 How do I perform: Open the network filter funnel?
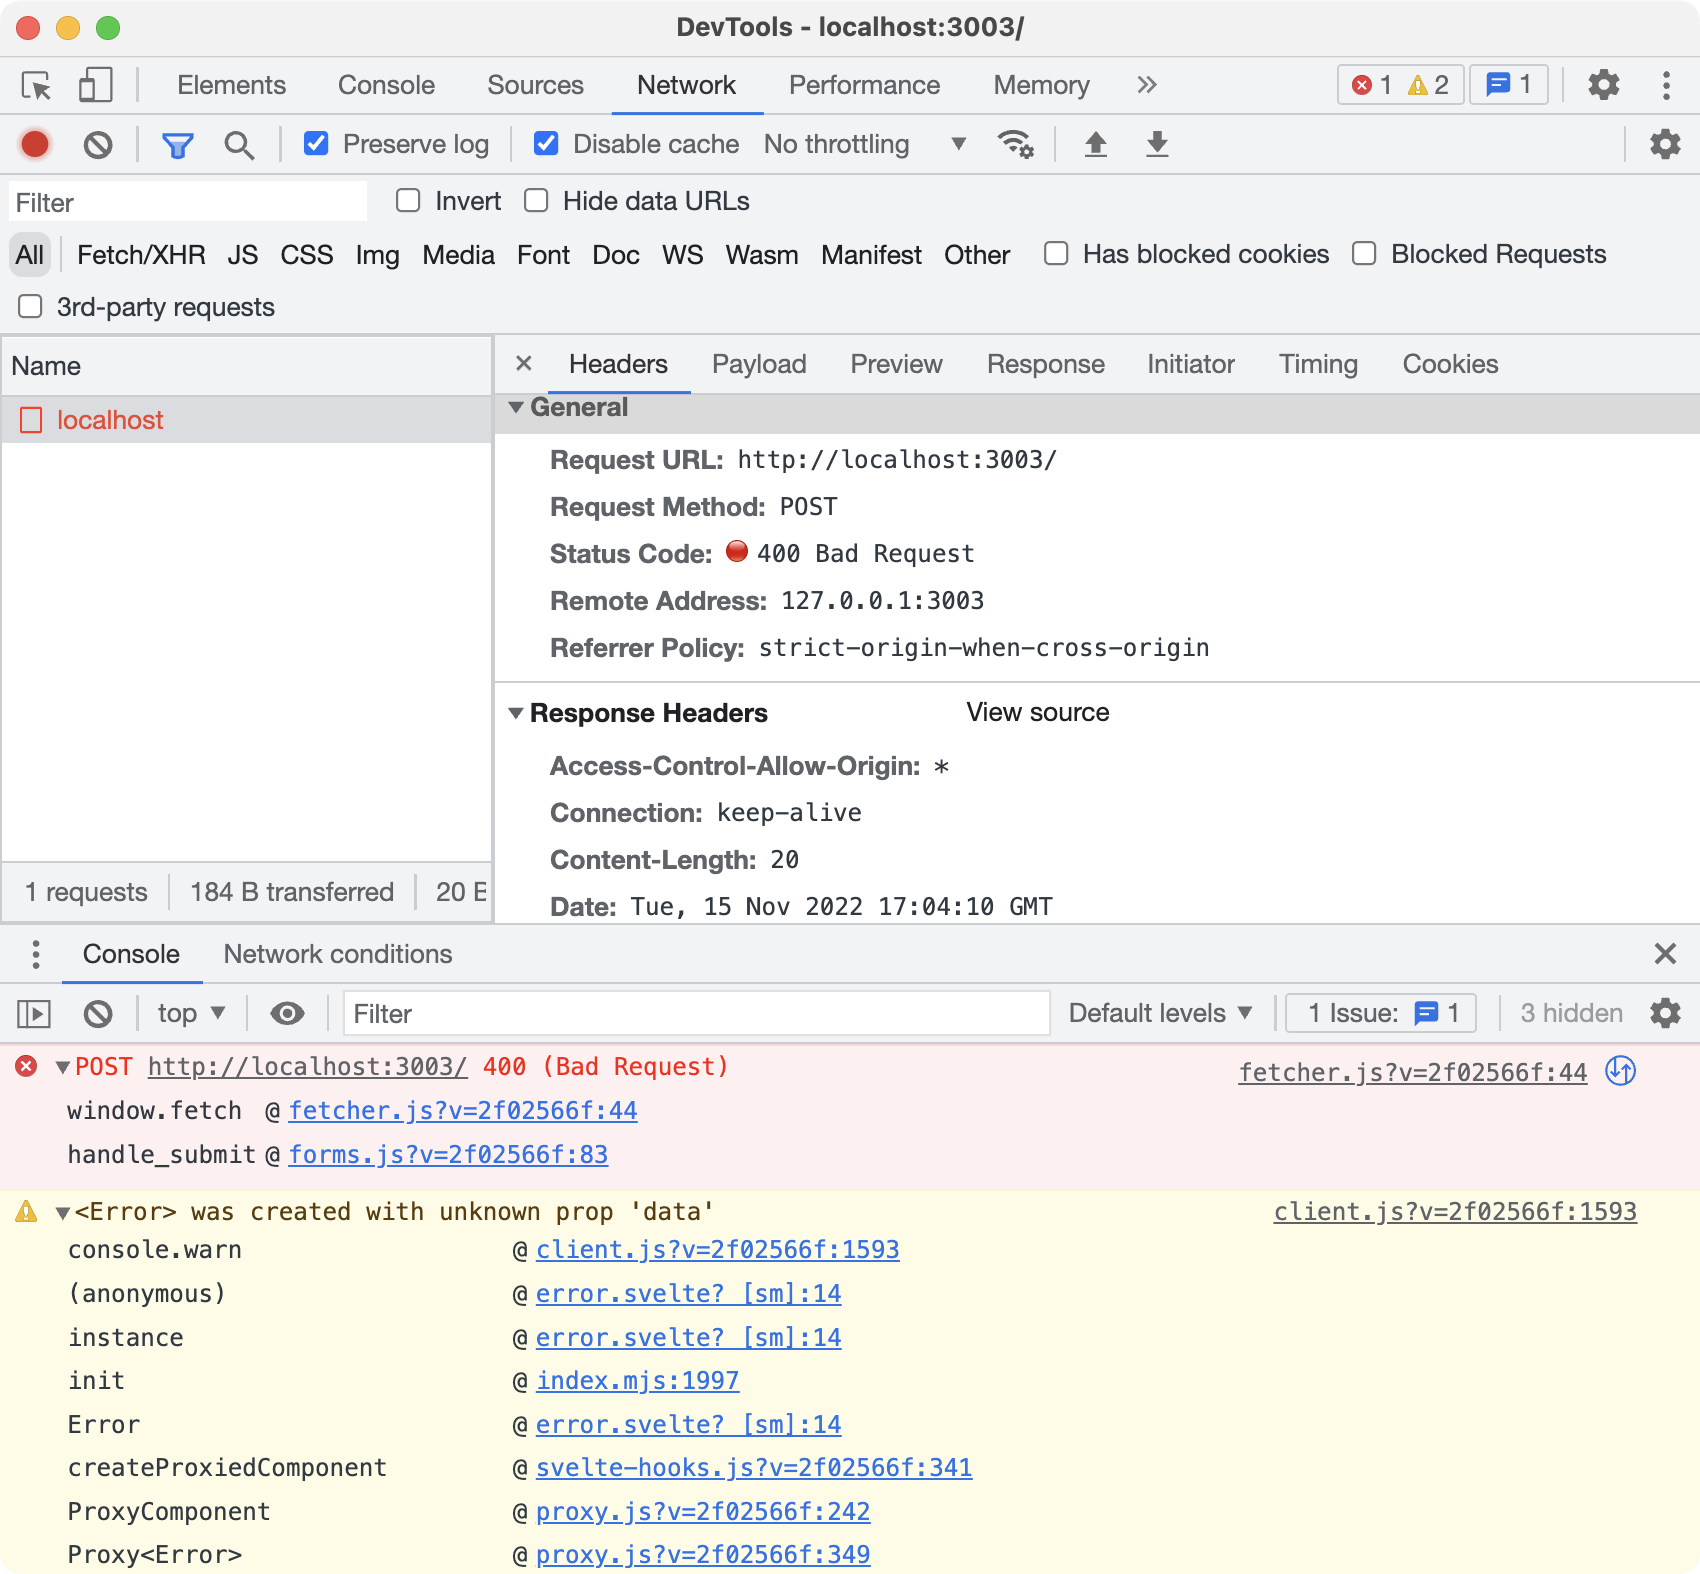[176, 144]
